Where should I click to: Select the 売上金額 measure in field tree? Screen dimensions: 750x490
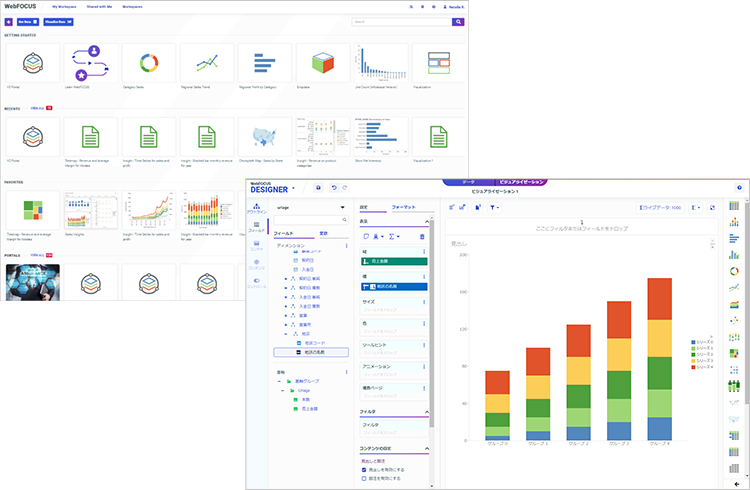click(309, 409)
